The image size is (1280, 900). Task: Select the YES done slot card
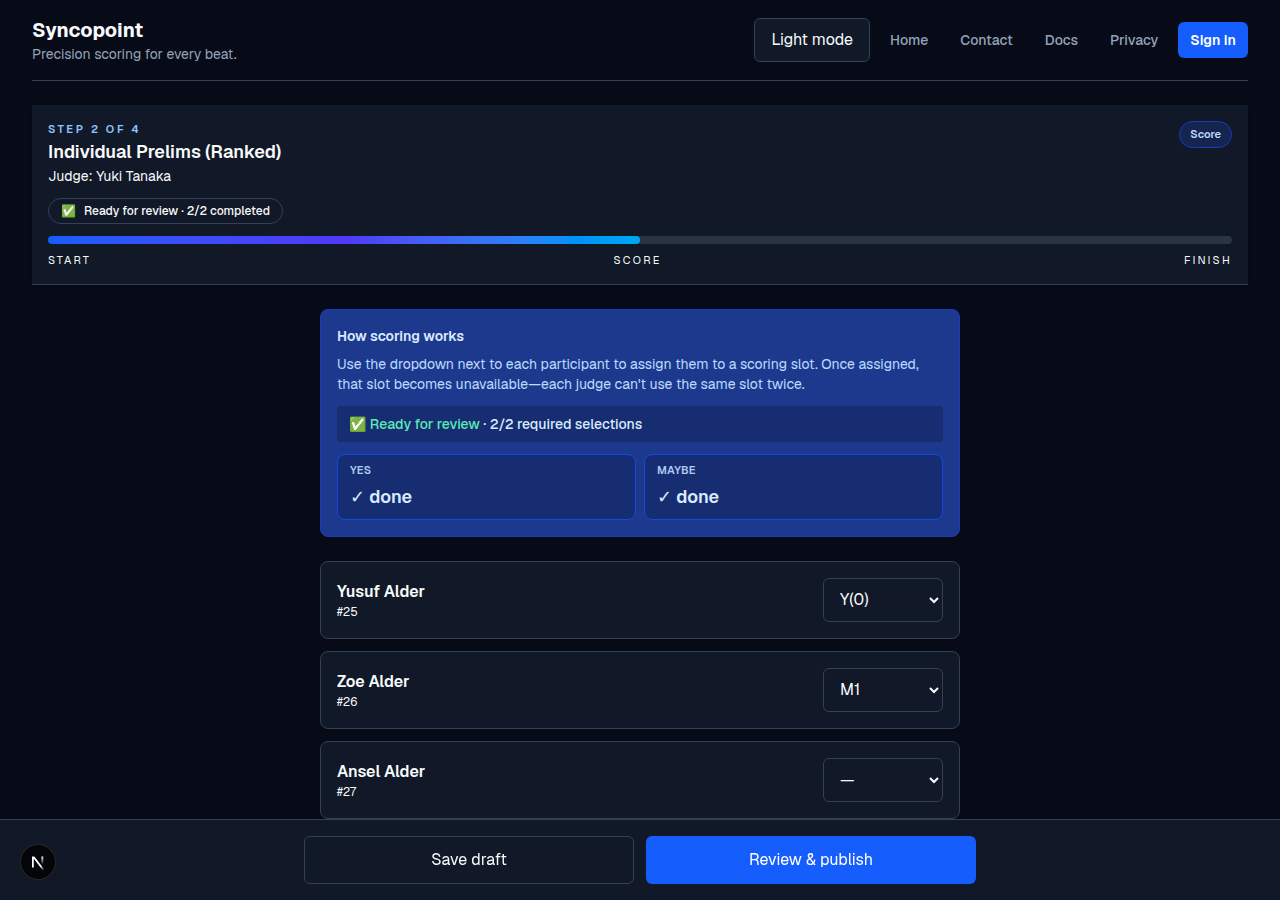click(x=486, y=487)
